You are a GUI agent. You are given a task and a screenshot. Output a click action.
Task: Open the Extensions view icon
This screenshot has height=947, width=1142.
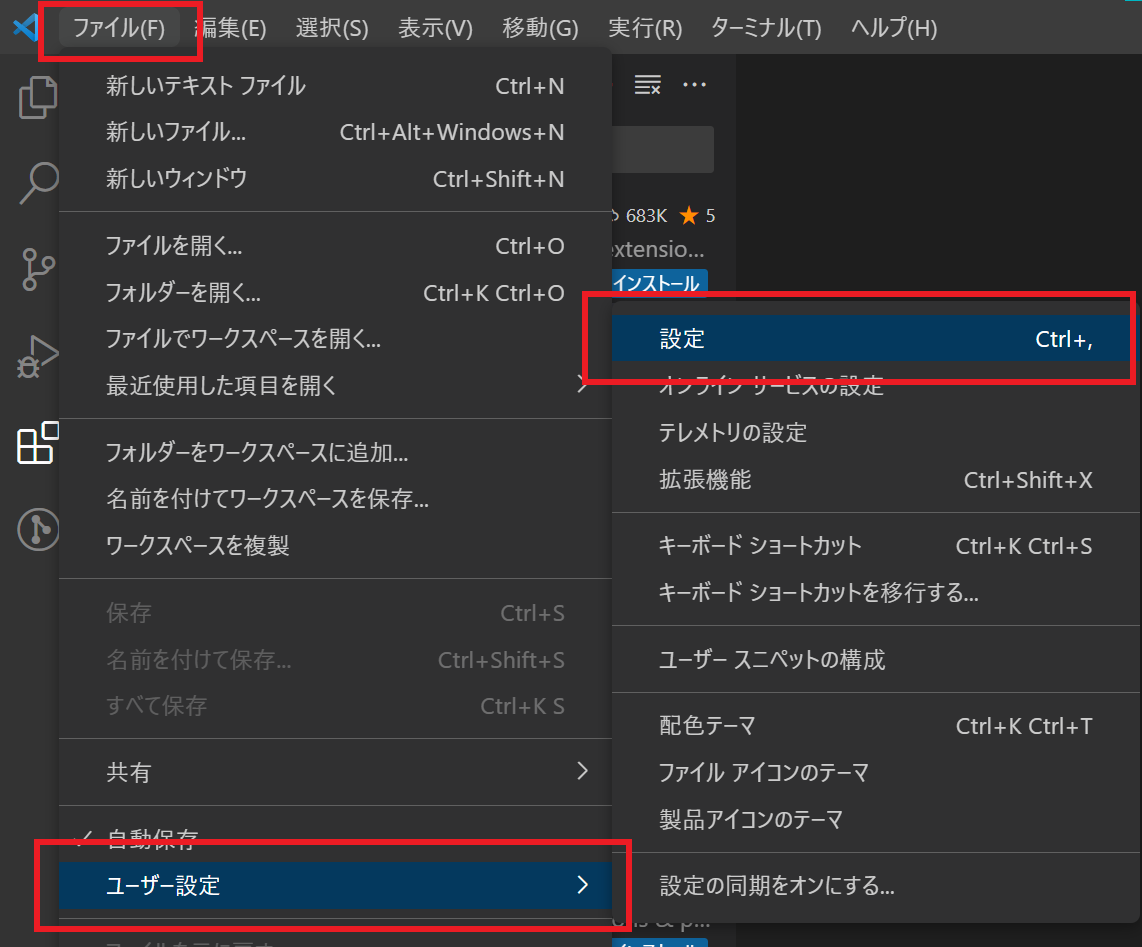(37, 443)
